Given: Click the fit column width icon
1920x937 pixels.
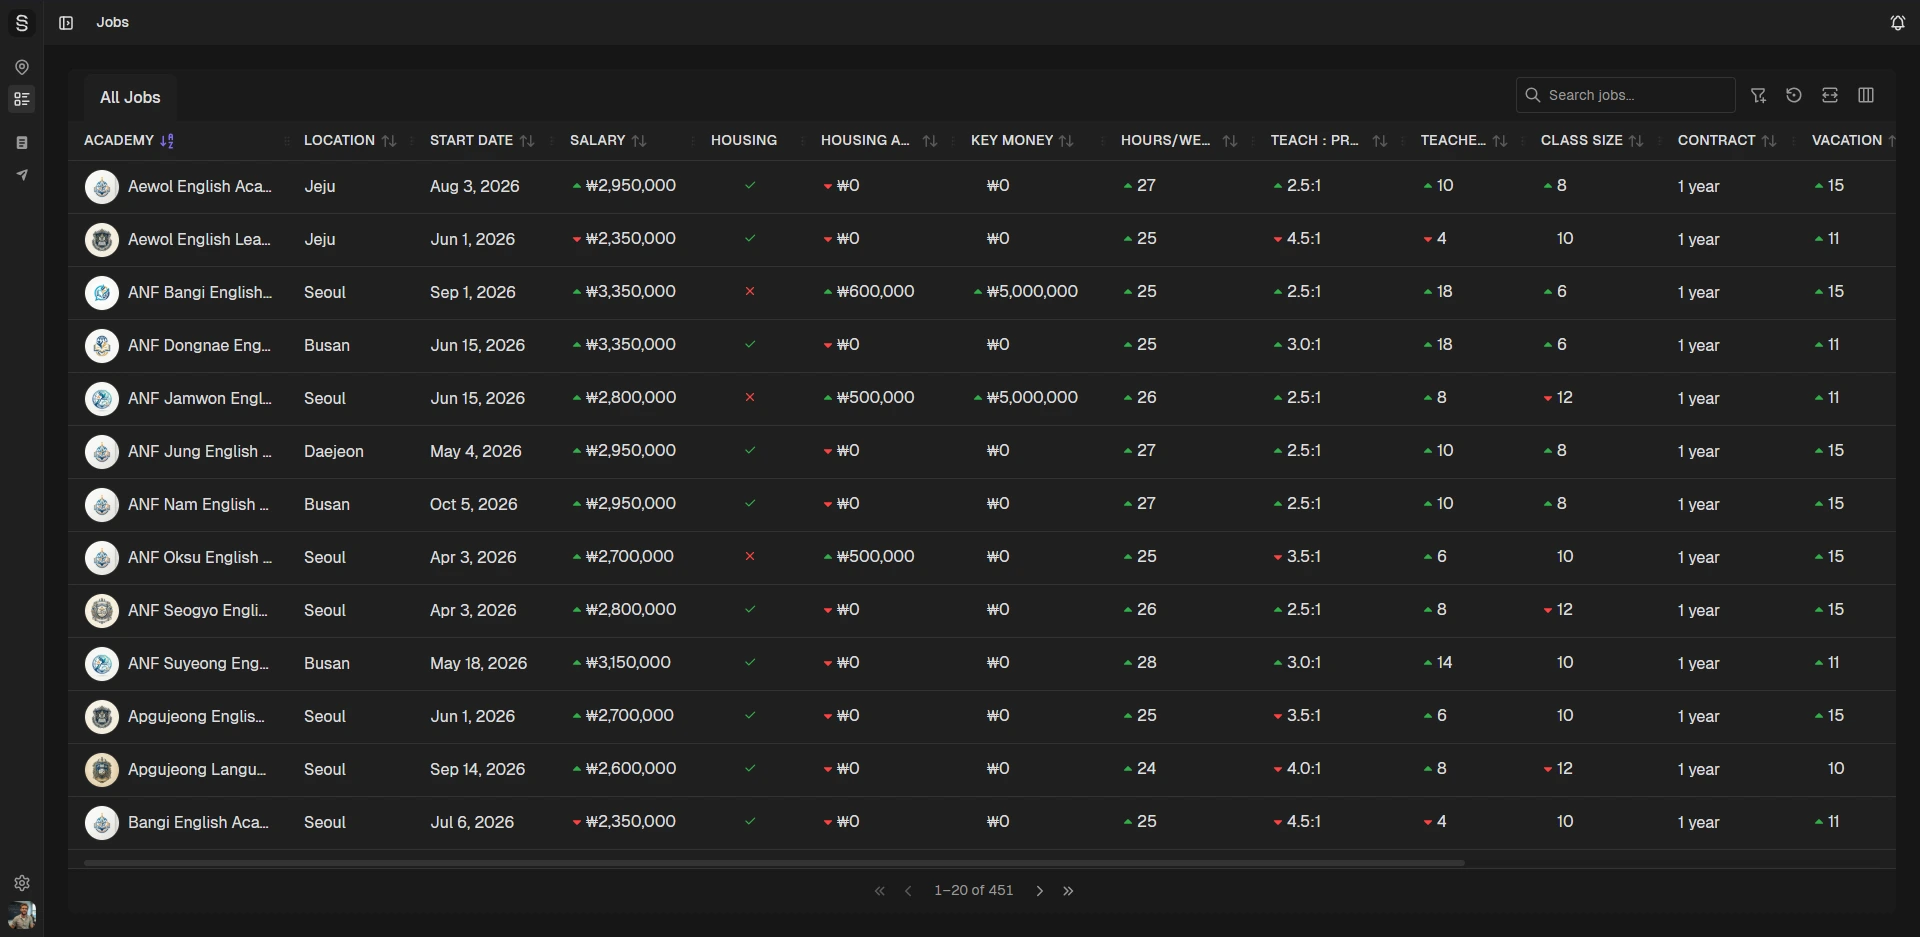Looking at the screenshot, I should [1830, 95].
